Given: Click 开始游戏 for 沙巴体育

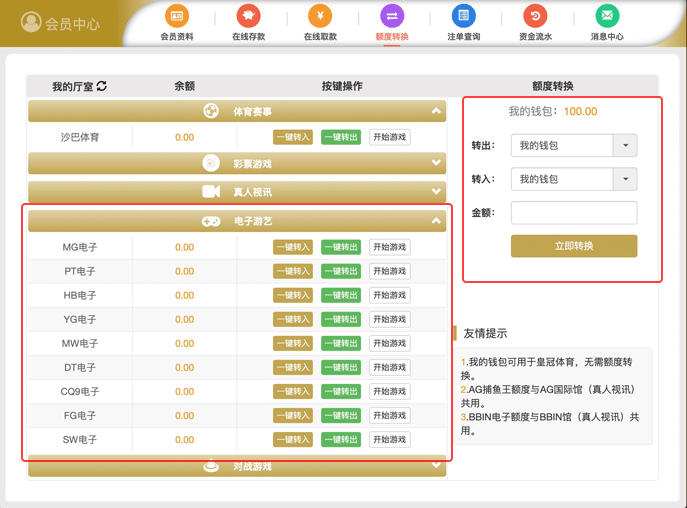Looking at the screenshot, I should point(389,137).
